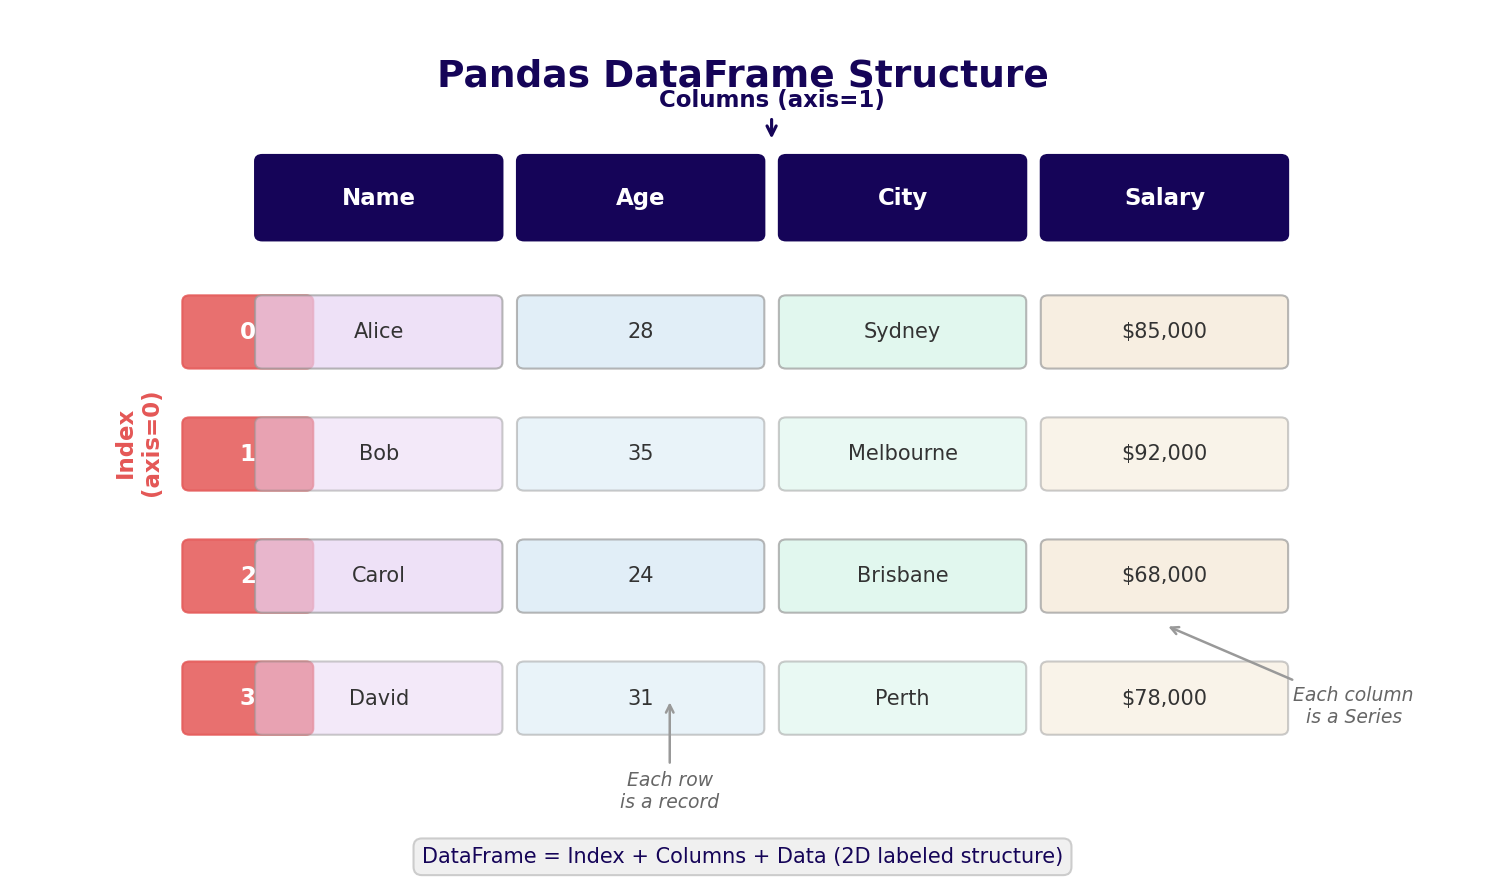This screenshot has height=884, width=1485.
Task: Click the Each row is a record note
Action: click(x=669, y=791)
